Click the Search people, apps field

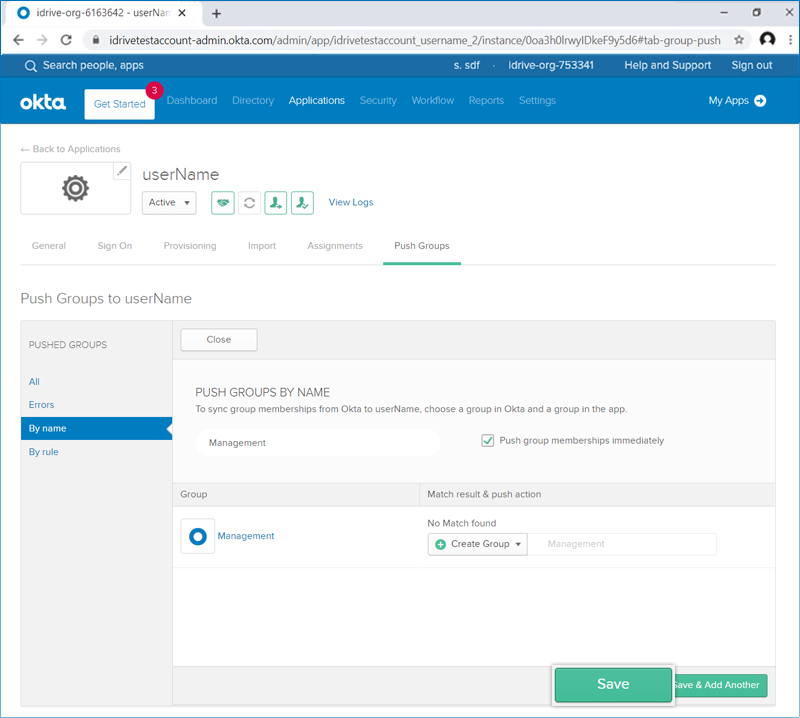point(93,65)
